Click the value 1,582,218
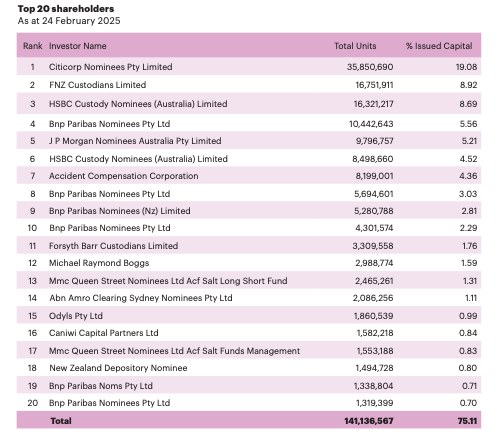The image size is (498, 441). coord(375,333)
